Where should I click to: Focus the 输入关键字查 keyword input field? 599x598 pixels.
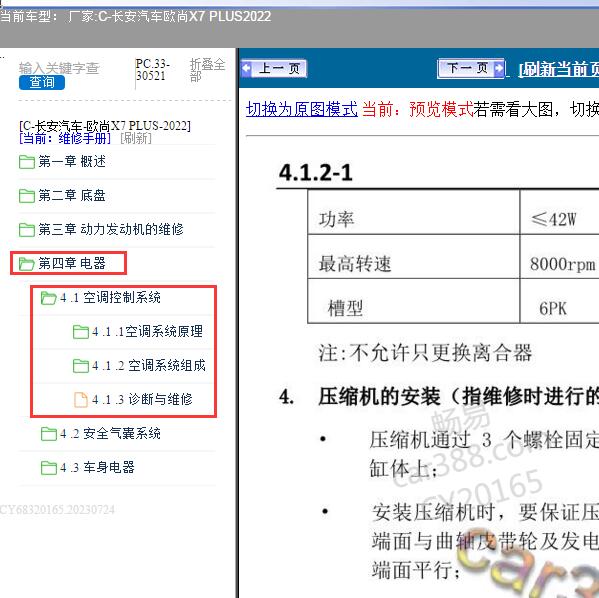59,68
